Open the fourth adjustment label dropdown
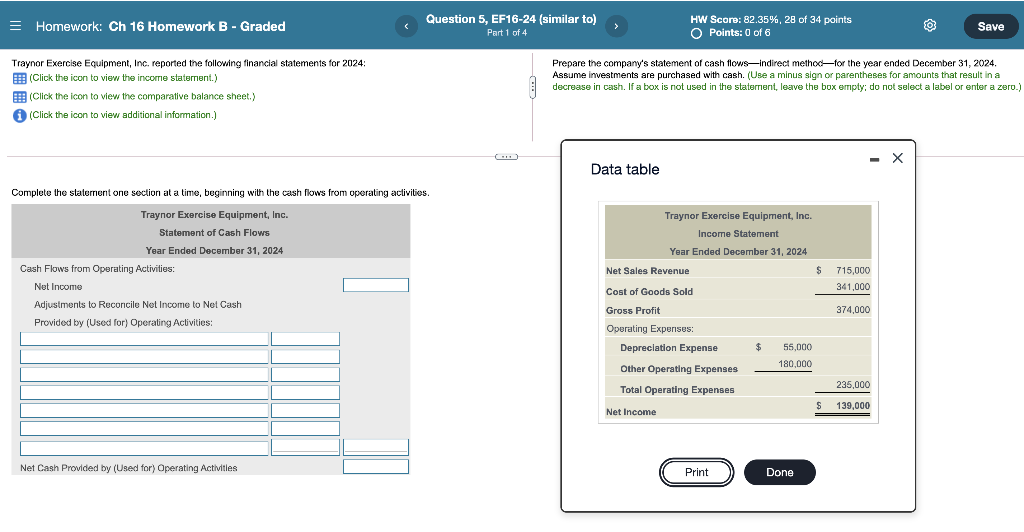 (x=144, y=392)
